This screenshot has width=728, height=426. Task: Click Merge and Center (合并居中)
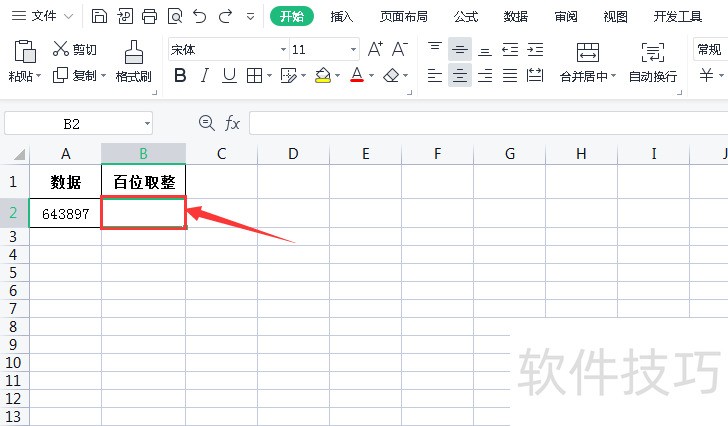click(588, 62)
